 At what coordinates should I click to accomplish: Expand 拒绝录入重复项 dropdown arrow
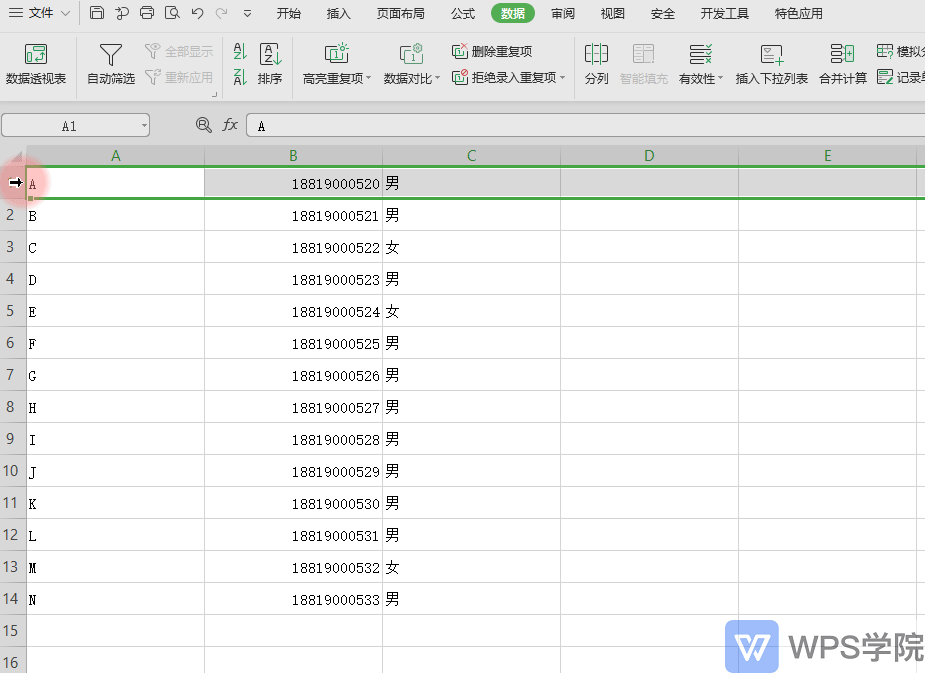562,77
